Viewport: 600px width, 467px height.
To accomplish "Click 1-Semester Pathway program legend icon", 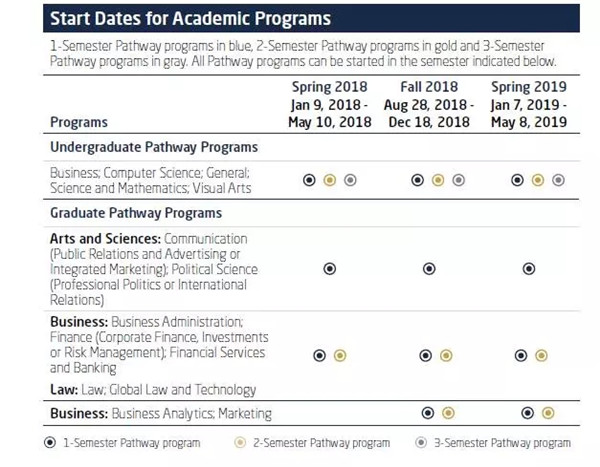I will point(51,442).
